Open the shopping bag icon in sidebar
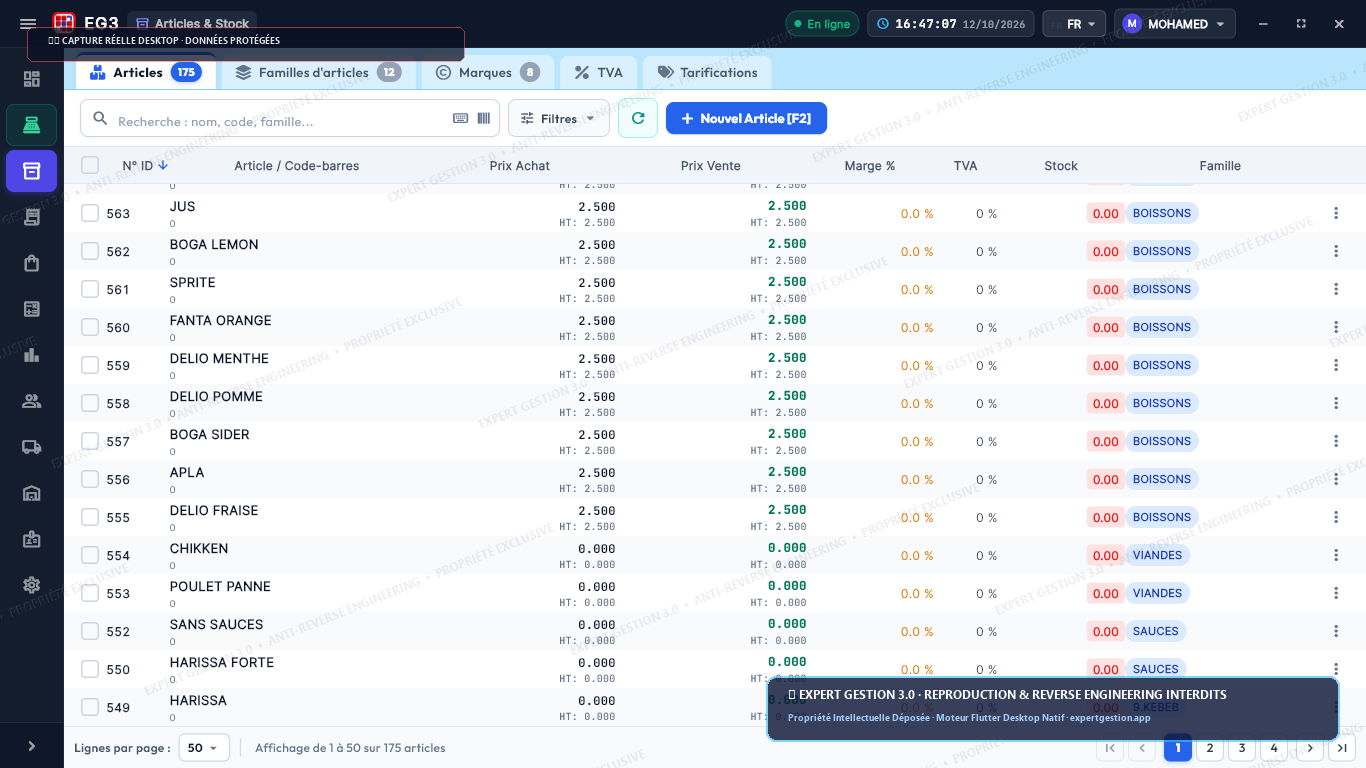 pos(32,263)
